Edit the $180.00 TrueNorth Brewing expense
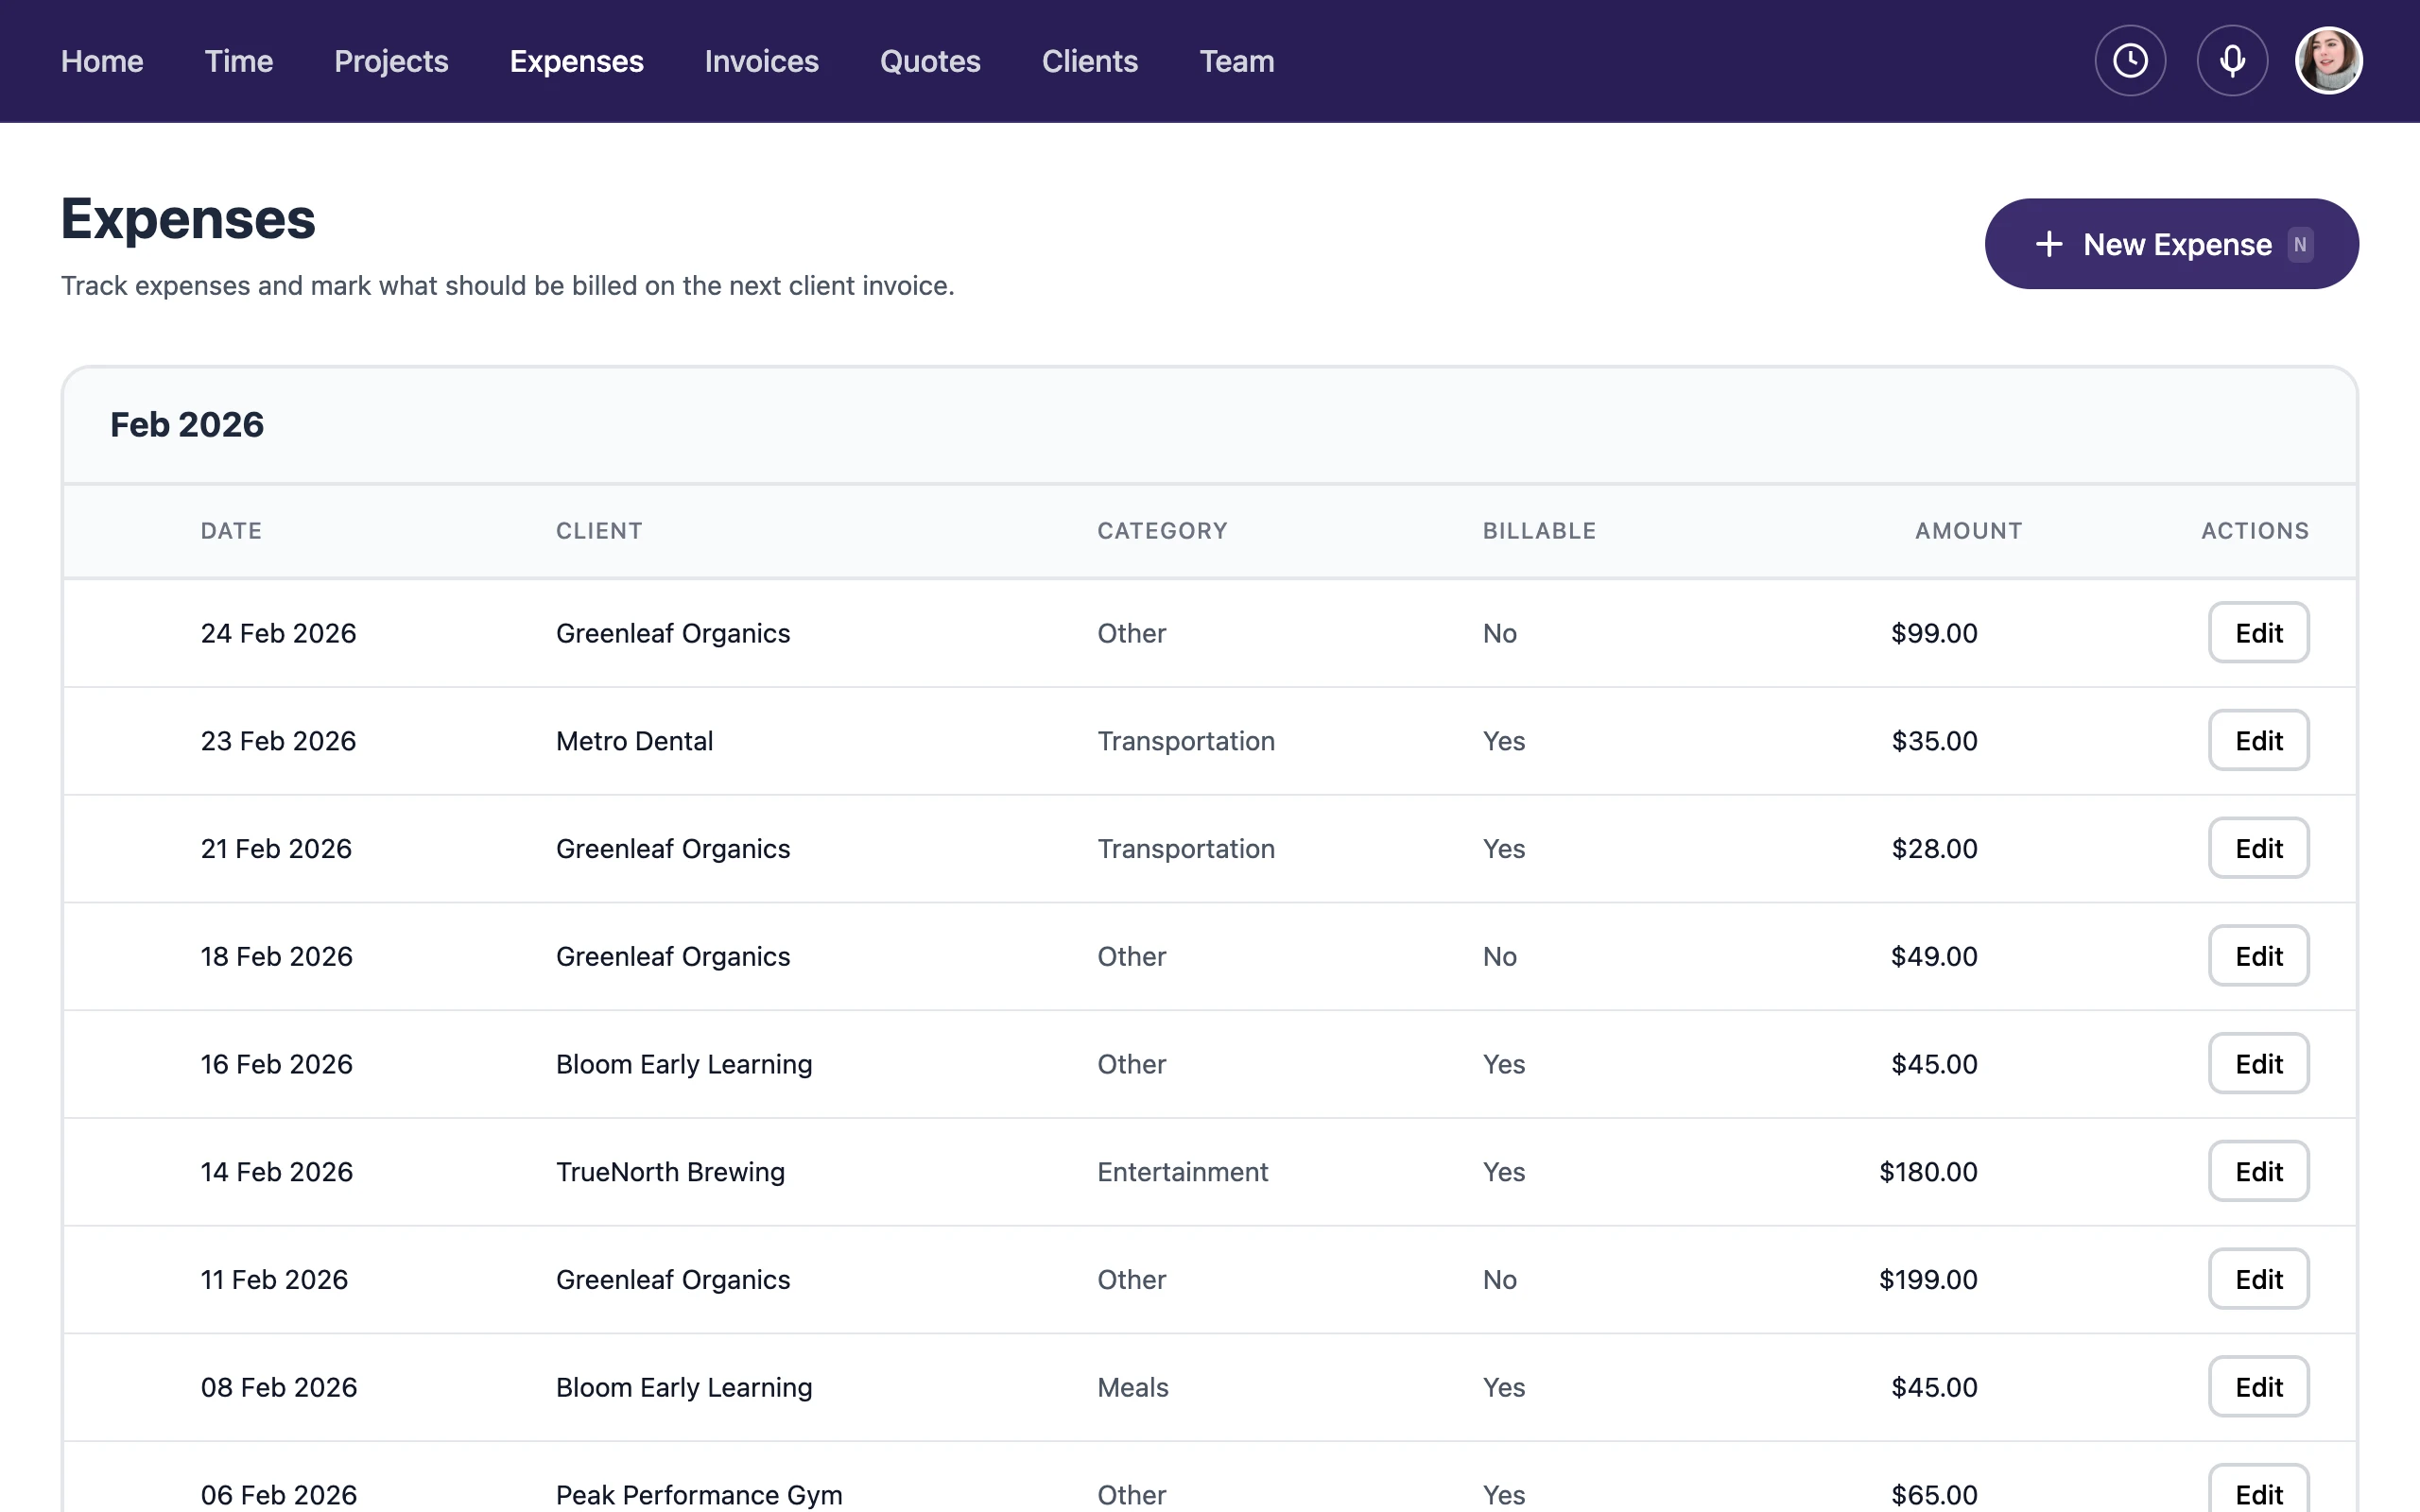Image resolution: width=2420 pixels, height=1512 pixels. point(2258,1171)
